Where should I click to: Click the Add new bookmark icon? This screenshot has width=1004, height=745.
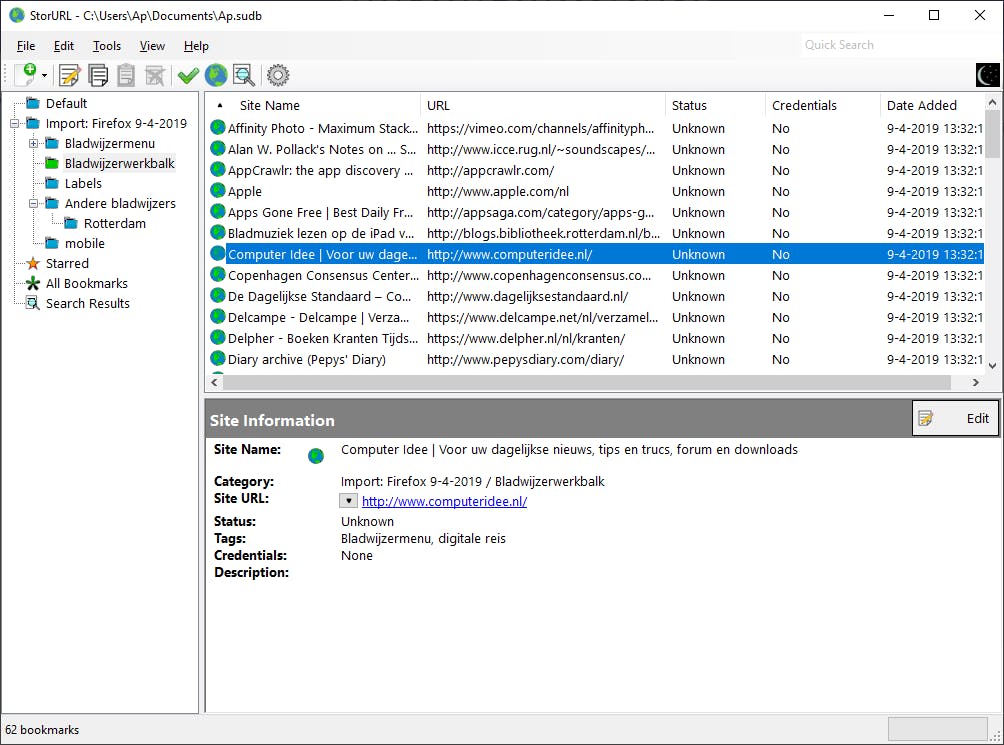pos(24,75)
